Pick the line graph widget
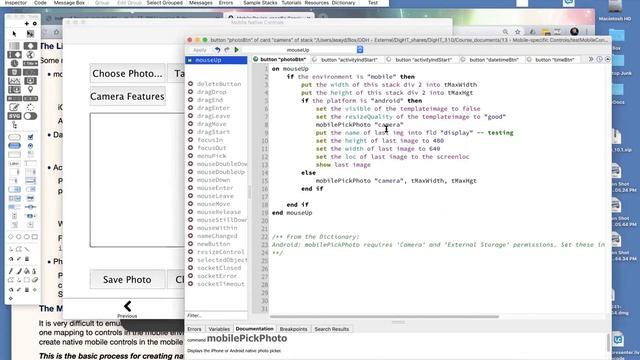Image resolution: width=640 pixels, height=360 pixels. (x=14, y=81)
